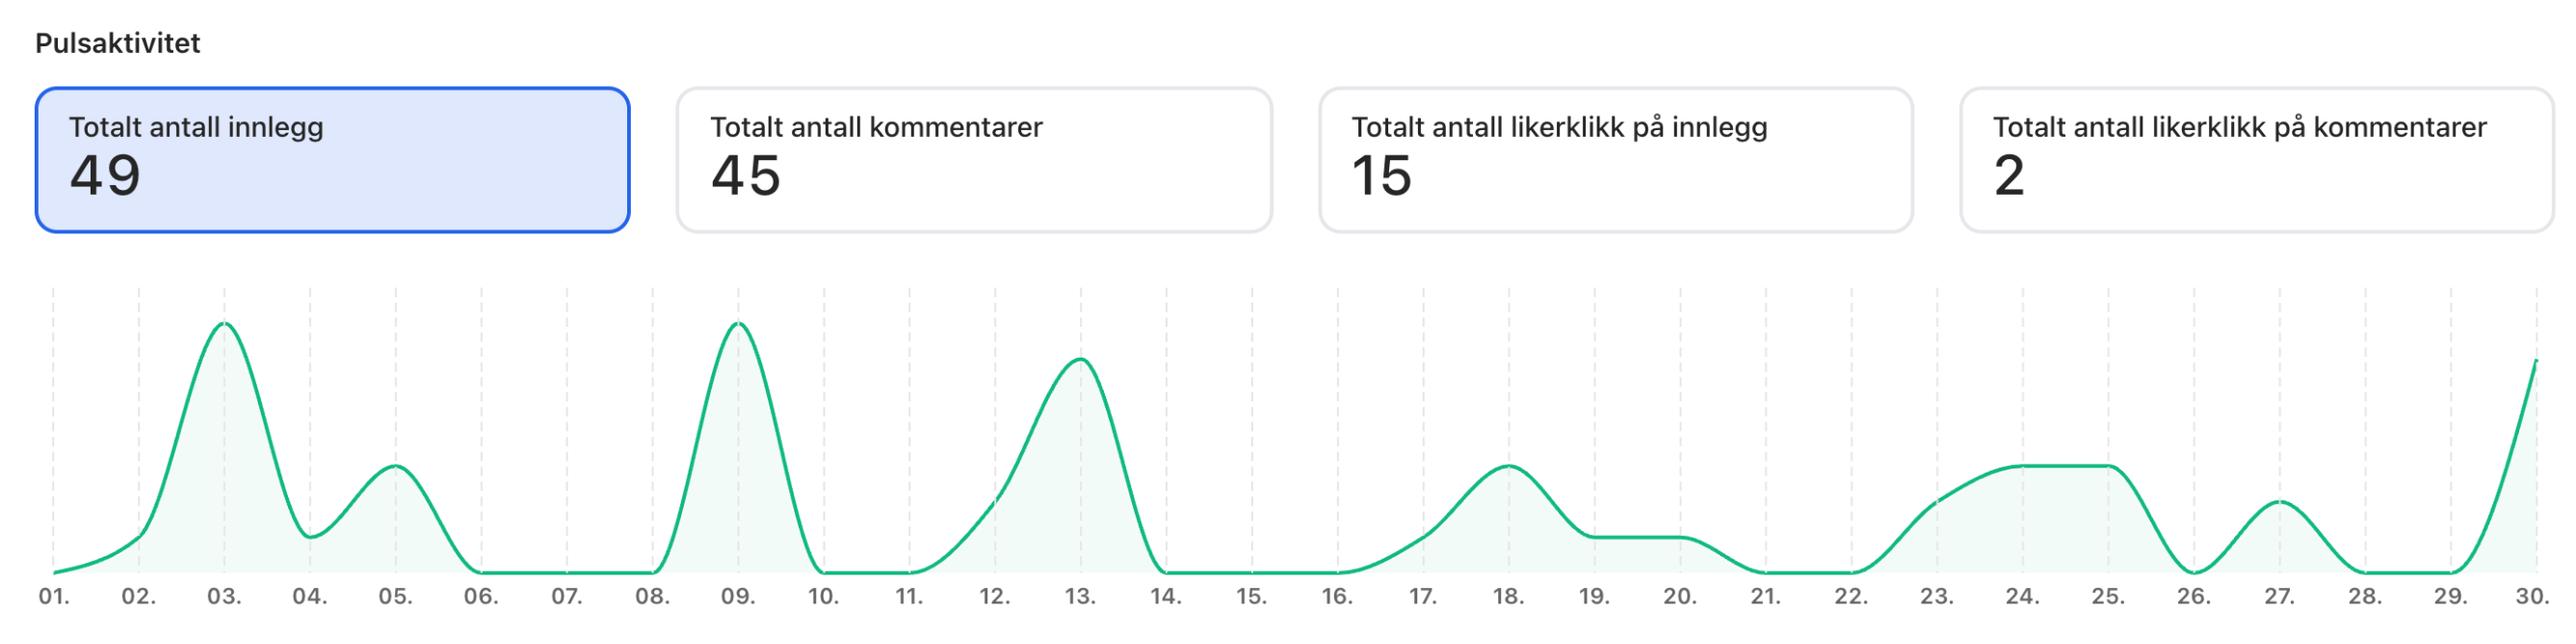The height and width of the screenshot is (644, 2576).
Task: Click the 19. axis label
Action: pos(1595,597)
